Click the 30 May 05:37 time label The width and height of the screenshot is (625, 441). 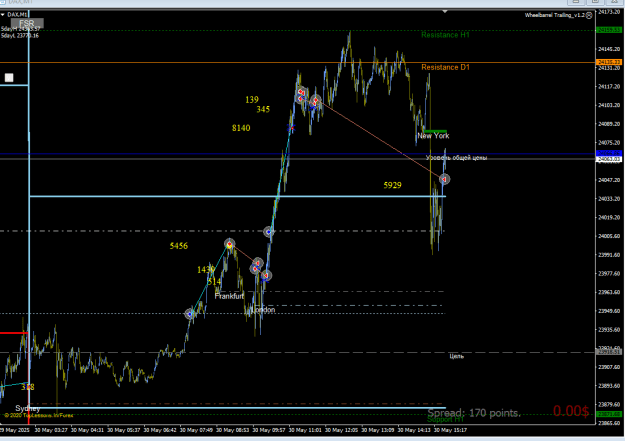[124, 430]
